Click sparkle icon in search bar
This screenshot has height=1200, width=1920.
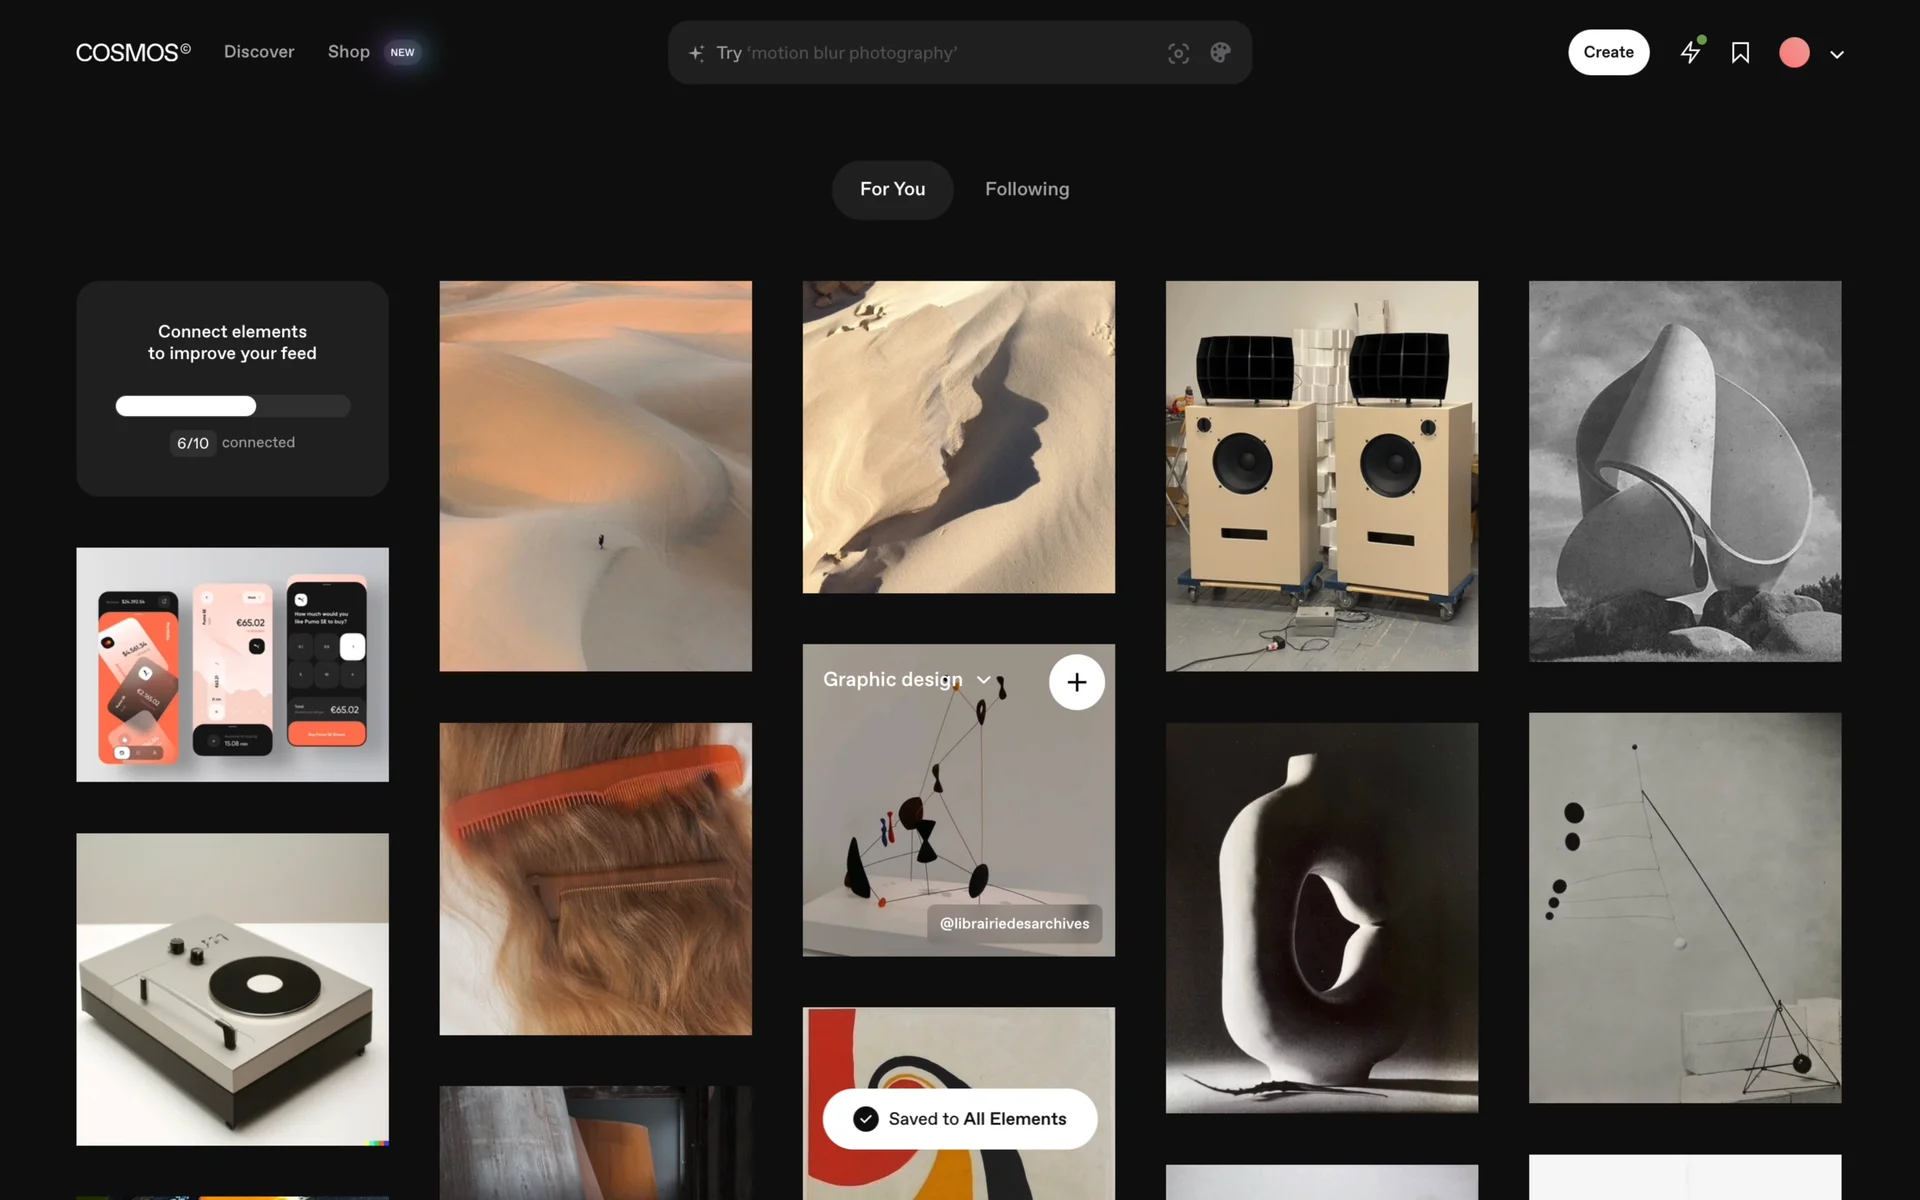click(697, 53)
